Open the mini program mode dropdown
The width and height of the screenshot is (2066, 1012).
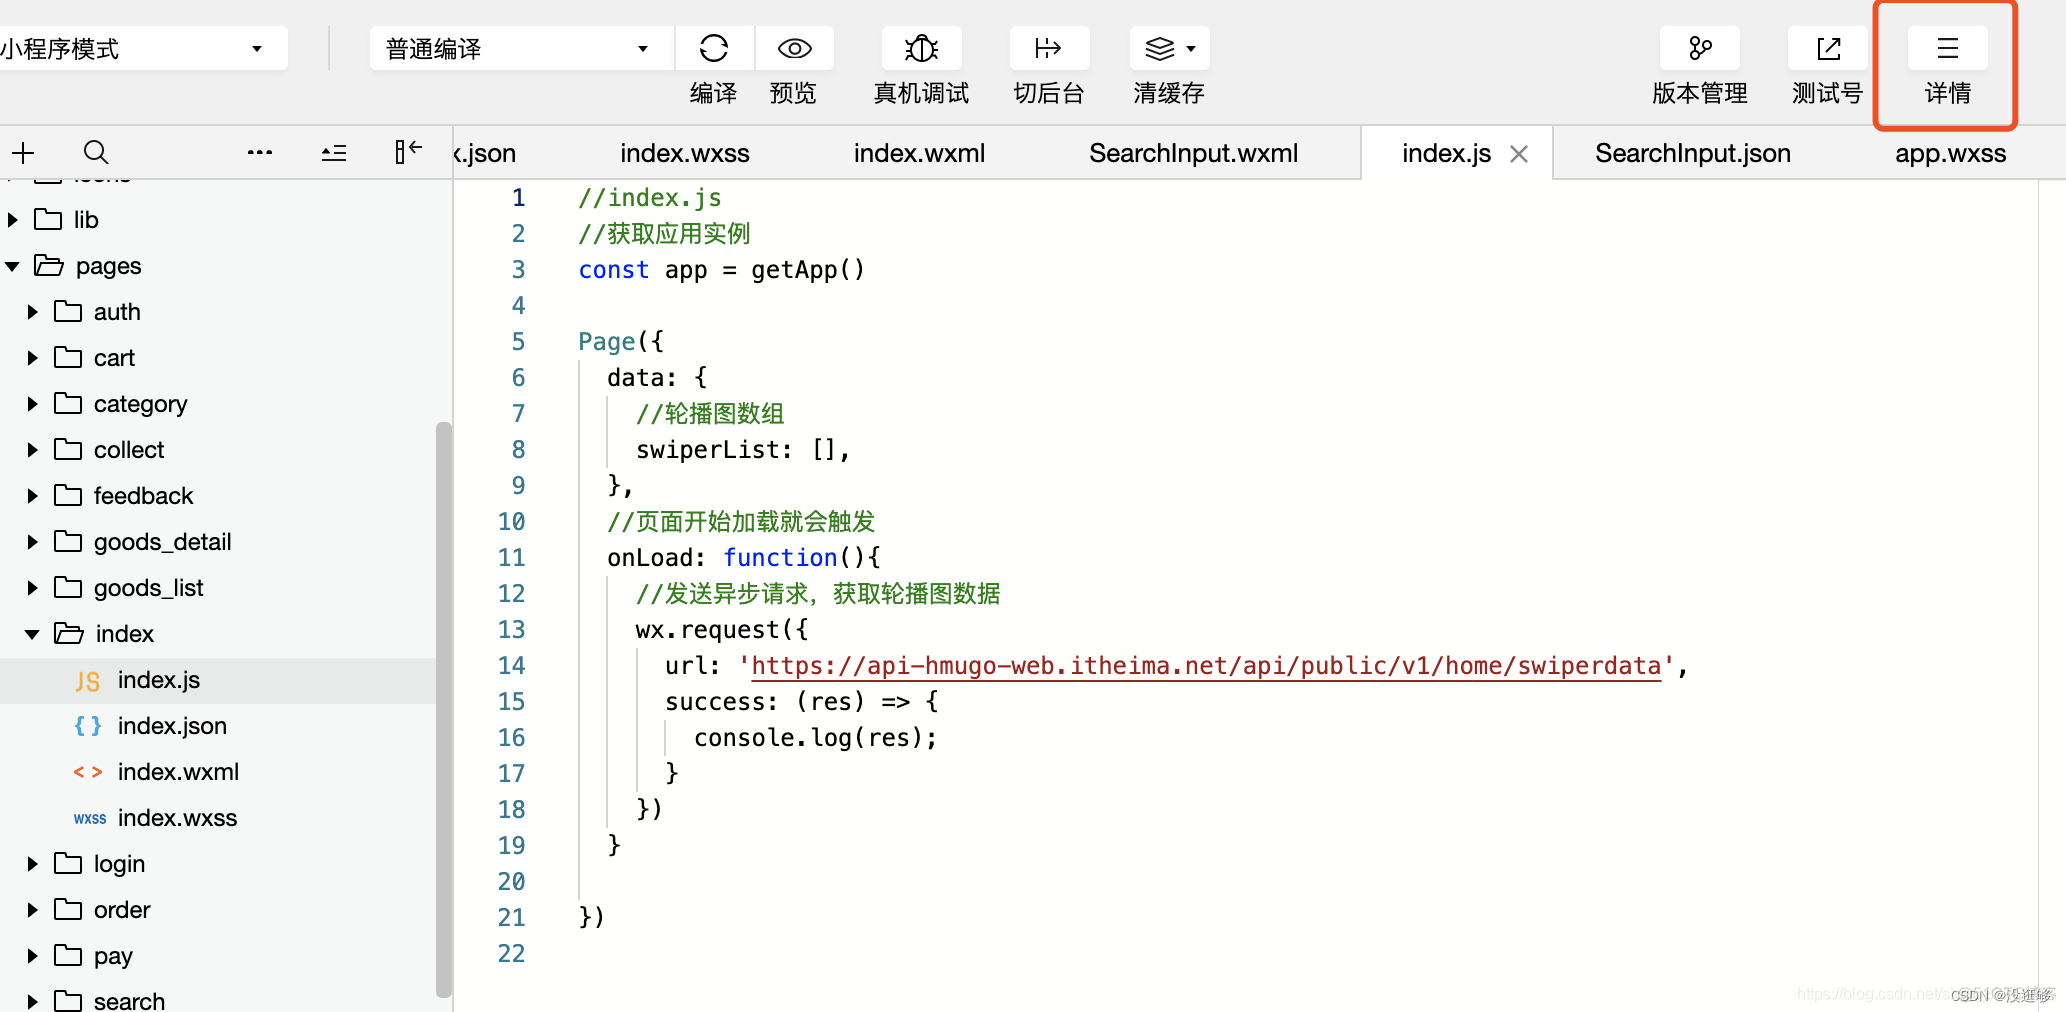[140, 49]
